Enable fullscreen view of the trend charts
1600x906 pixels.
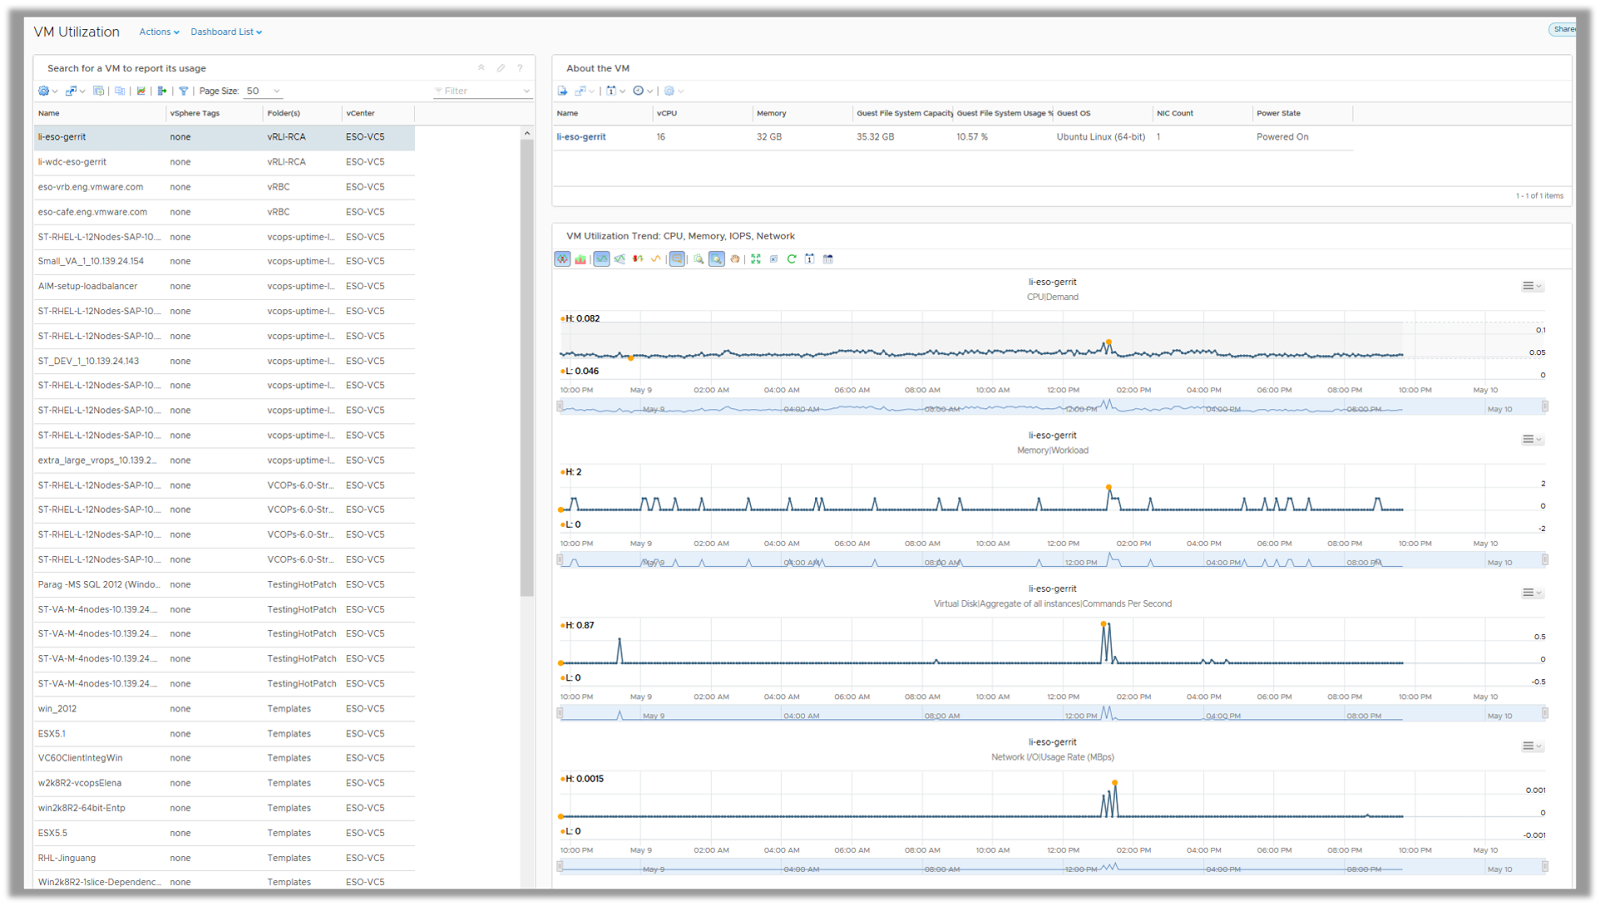click(x=755, y=259)
